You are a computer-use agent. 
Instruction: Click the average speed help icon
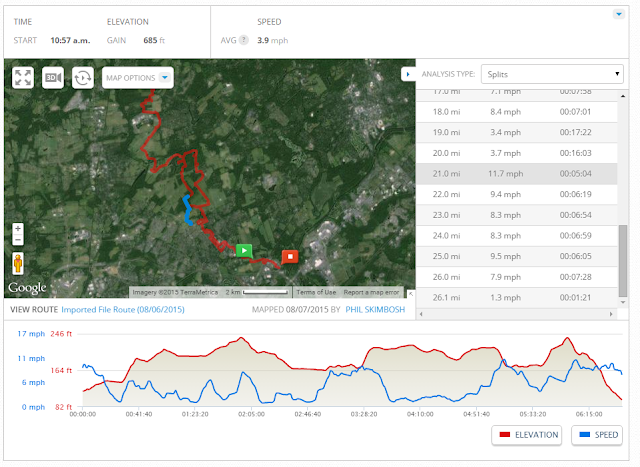(x=244, y=40)
